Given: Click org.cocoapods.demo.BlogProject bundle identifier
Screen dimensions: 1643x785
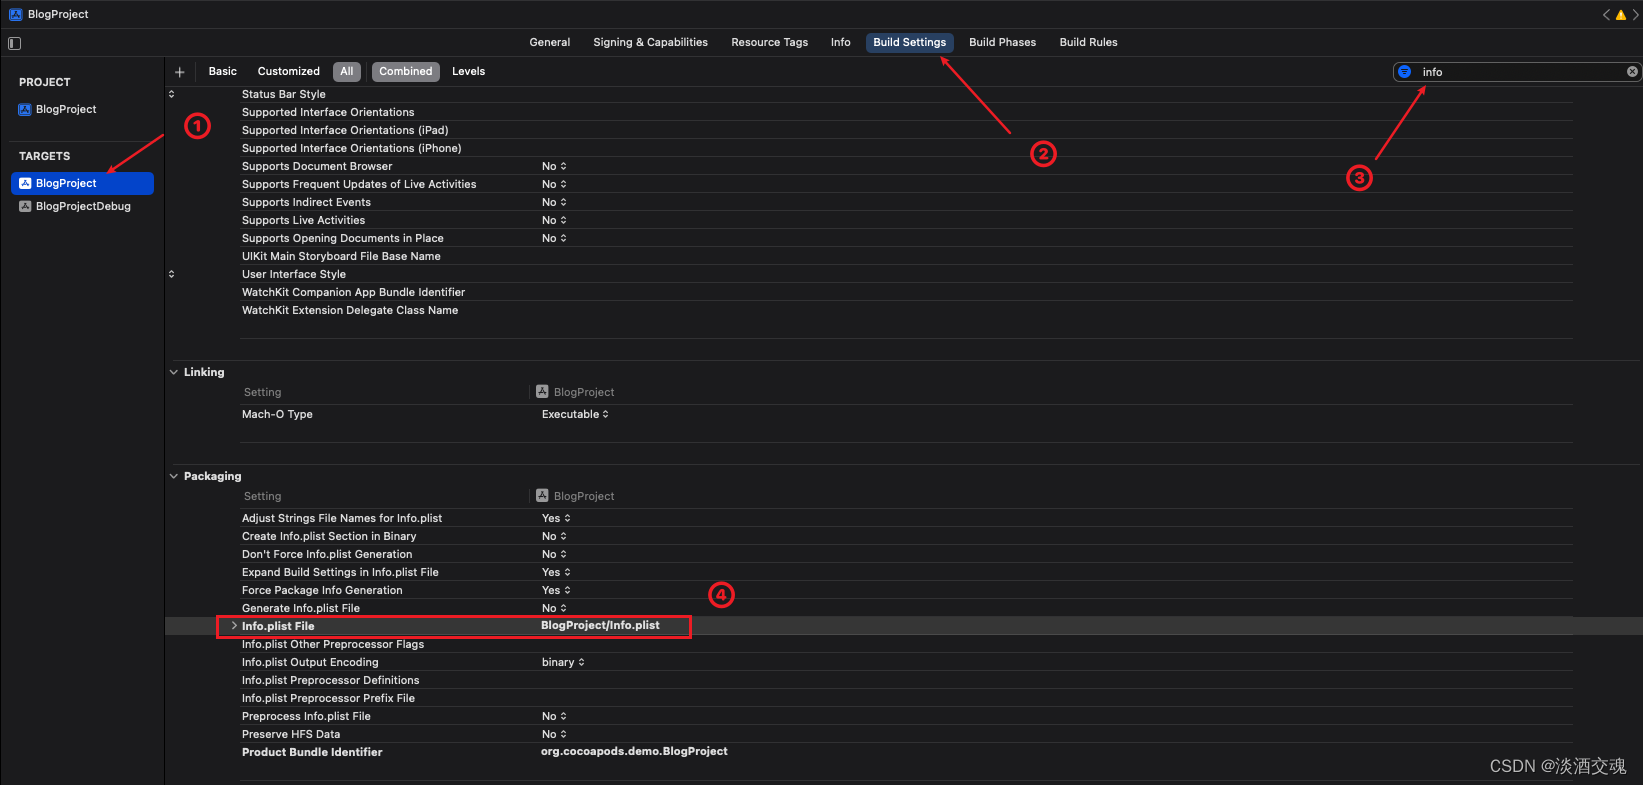Looking at the screenshot, I should 634,751.
